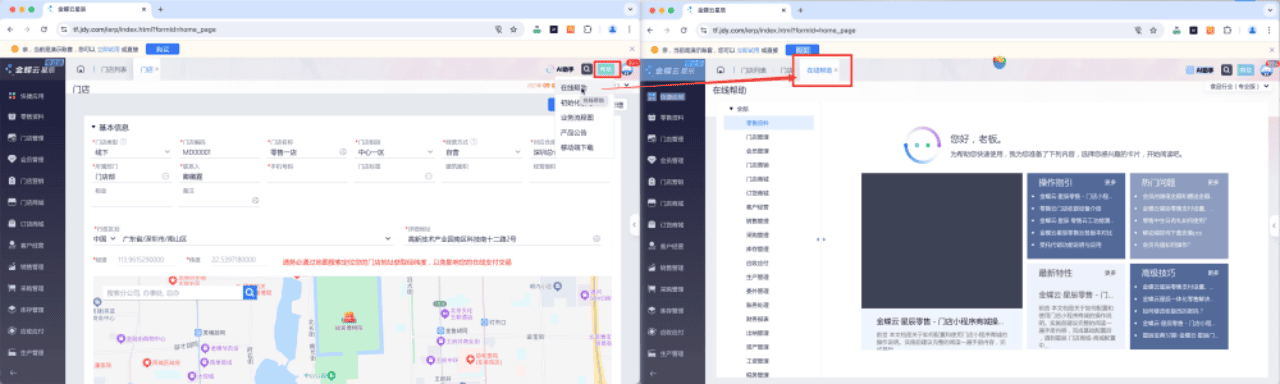Click 更多 on the 热门问题 card

point(1213,183)
